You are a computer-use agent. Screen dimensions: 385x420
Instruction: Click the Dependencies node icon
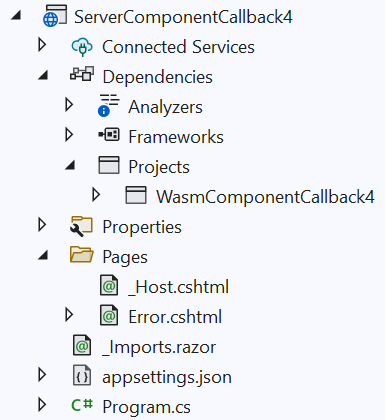pos(82,74)
